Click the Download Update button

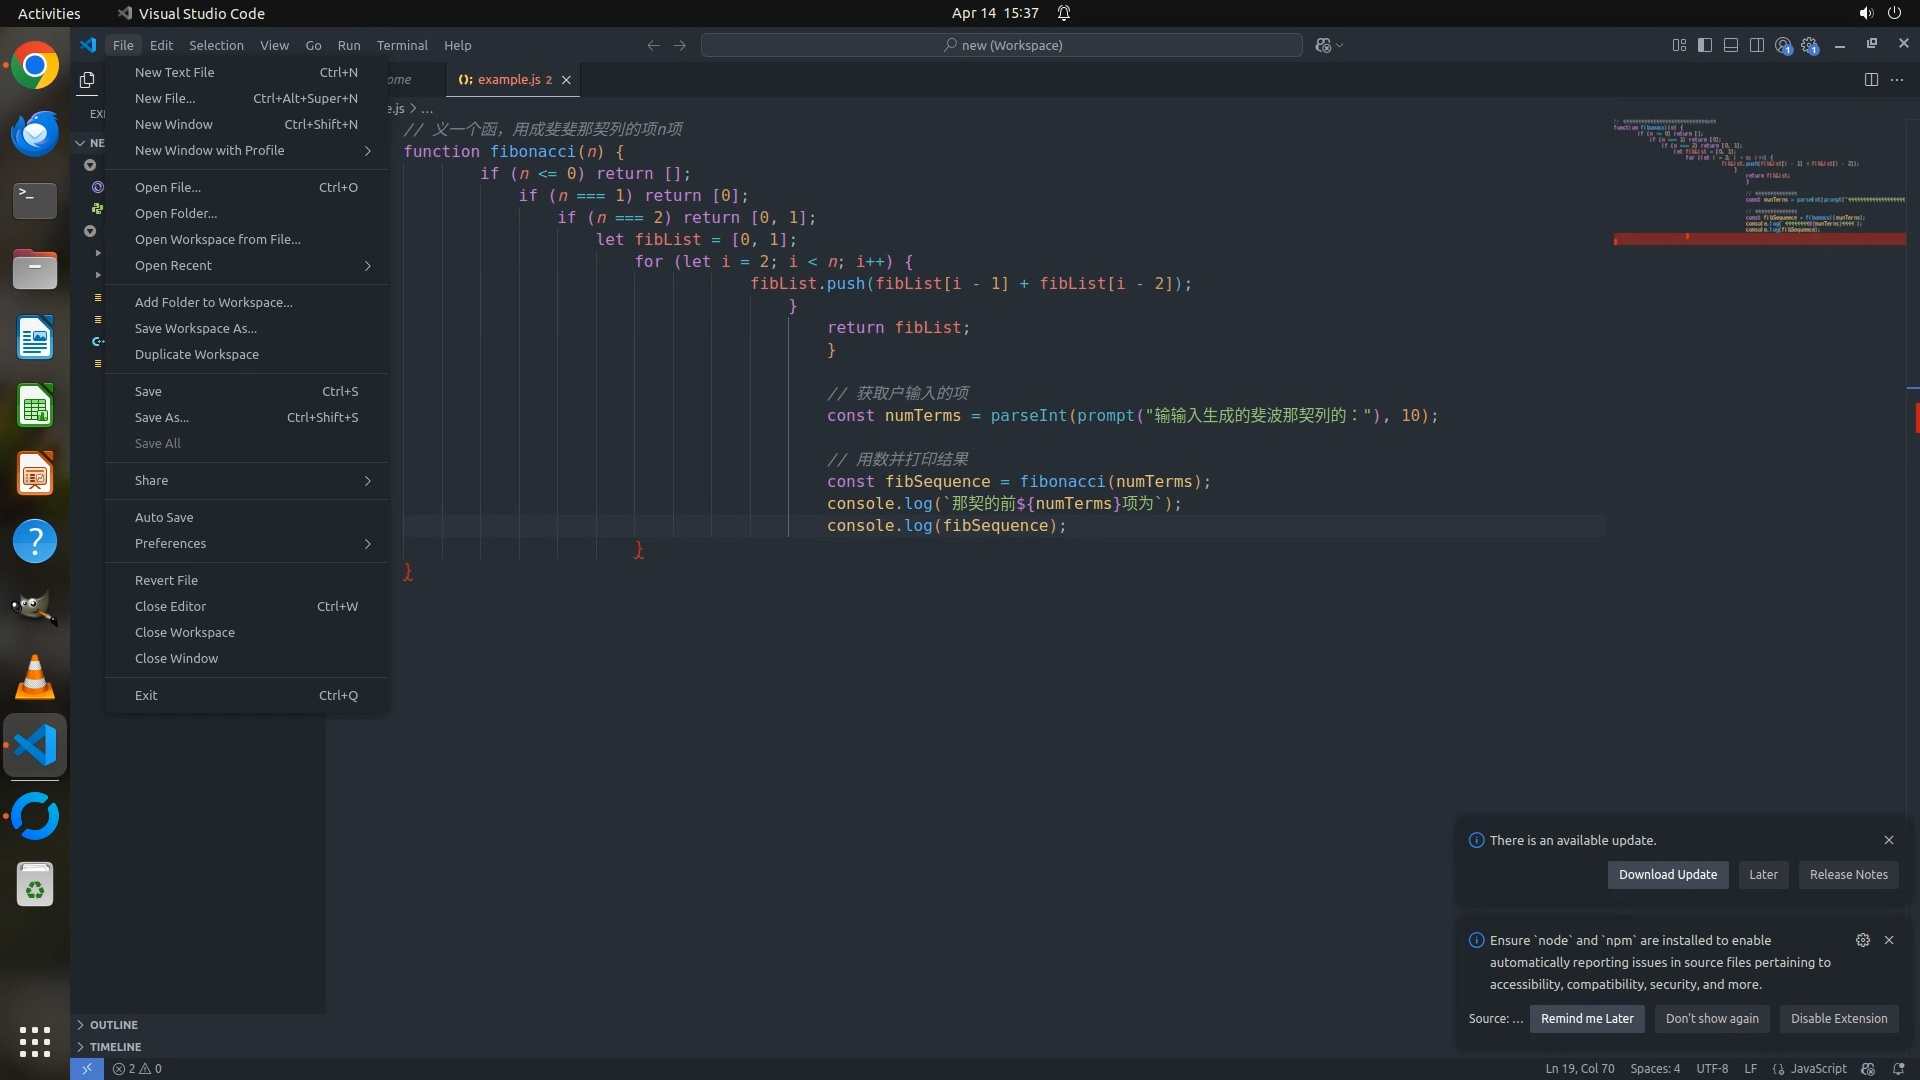point(1667,874)
